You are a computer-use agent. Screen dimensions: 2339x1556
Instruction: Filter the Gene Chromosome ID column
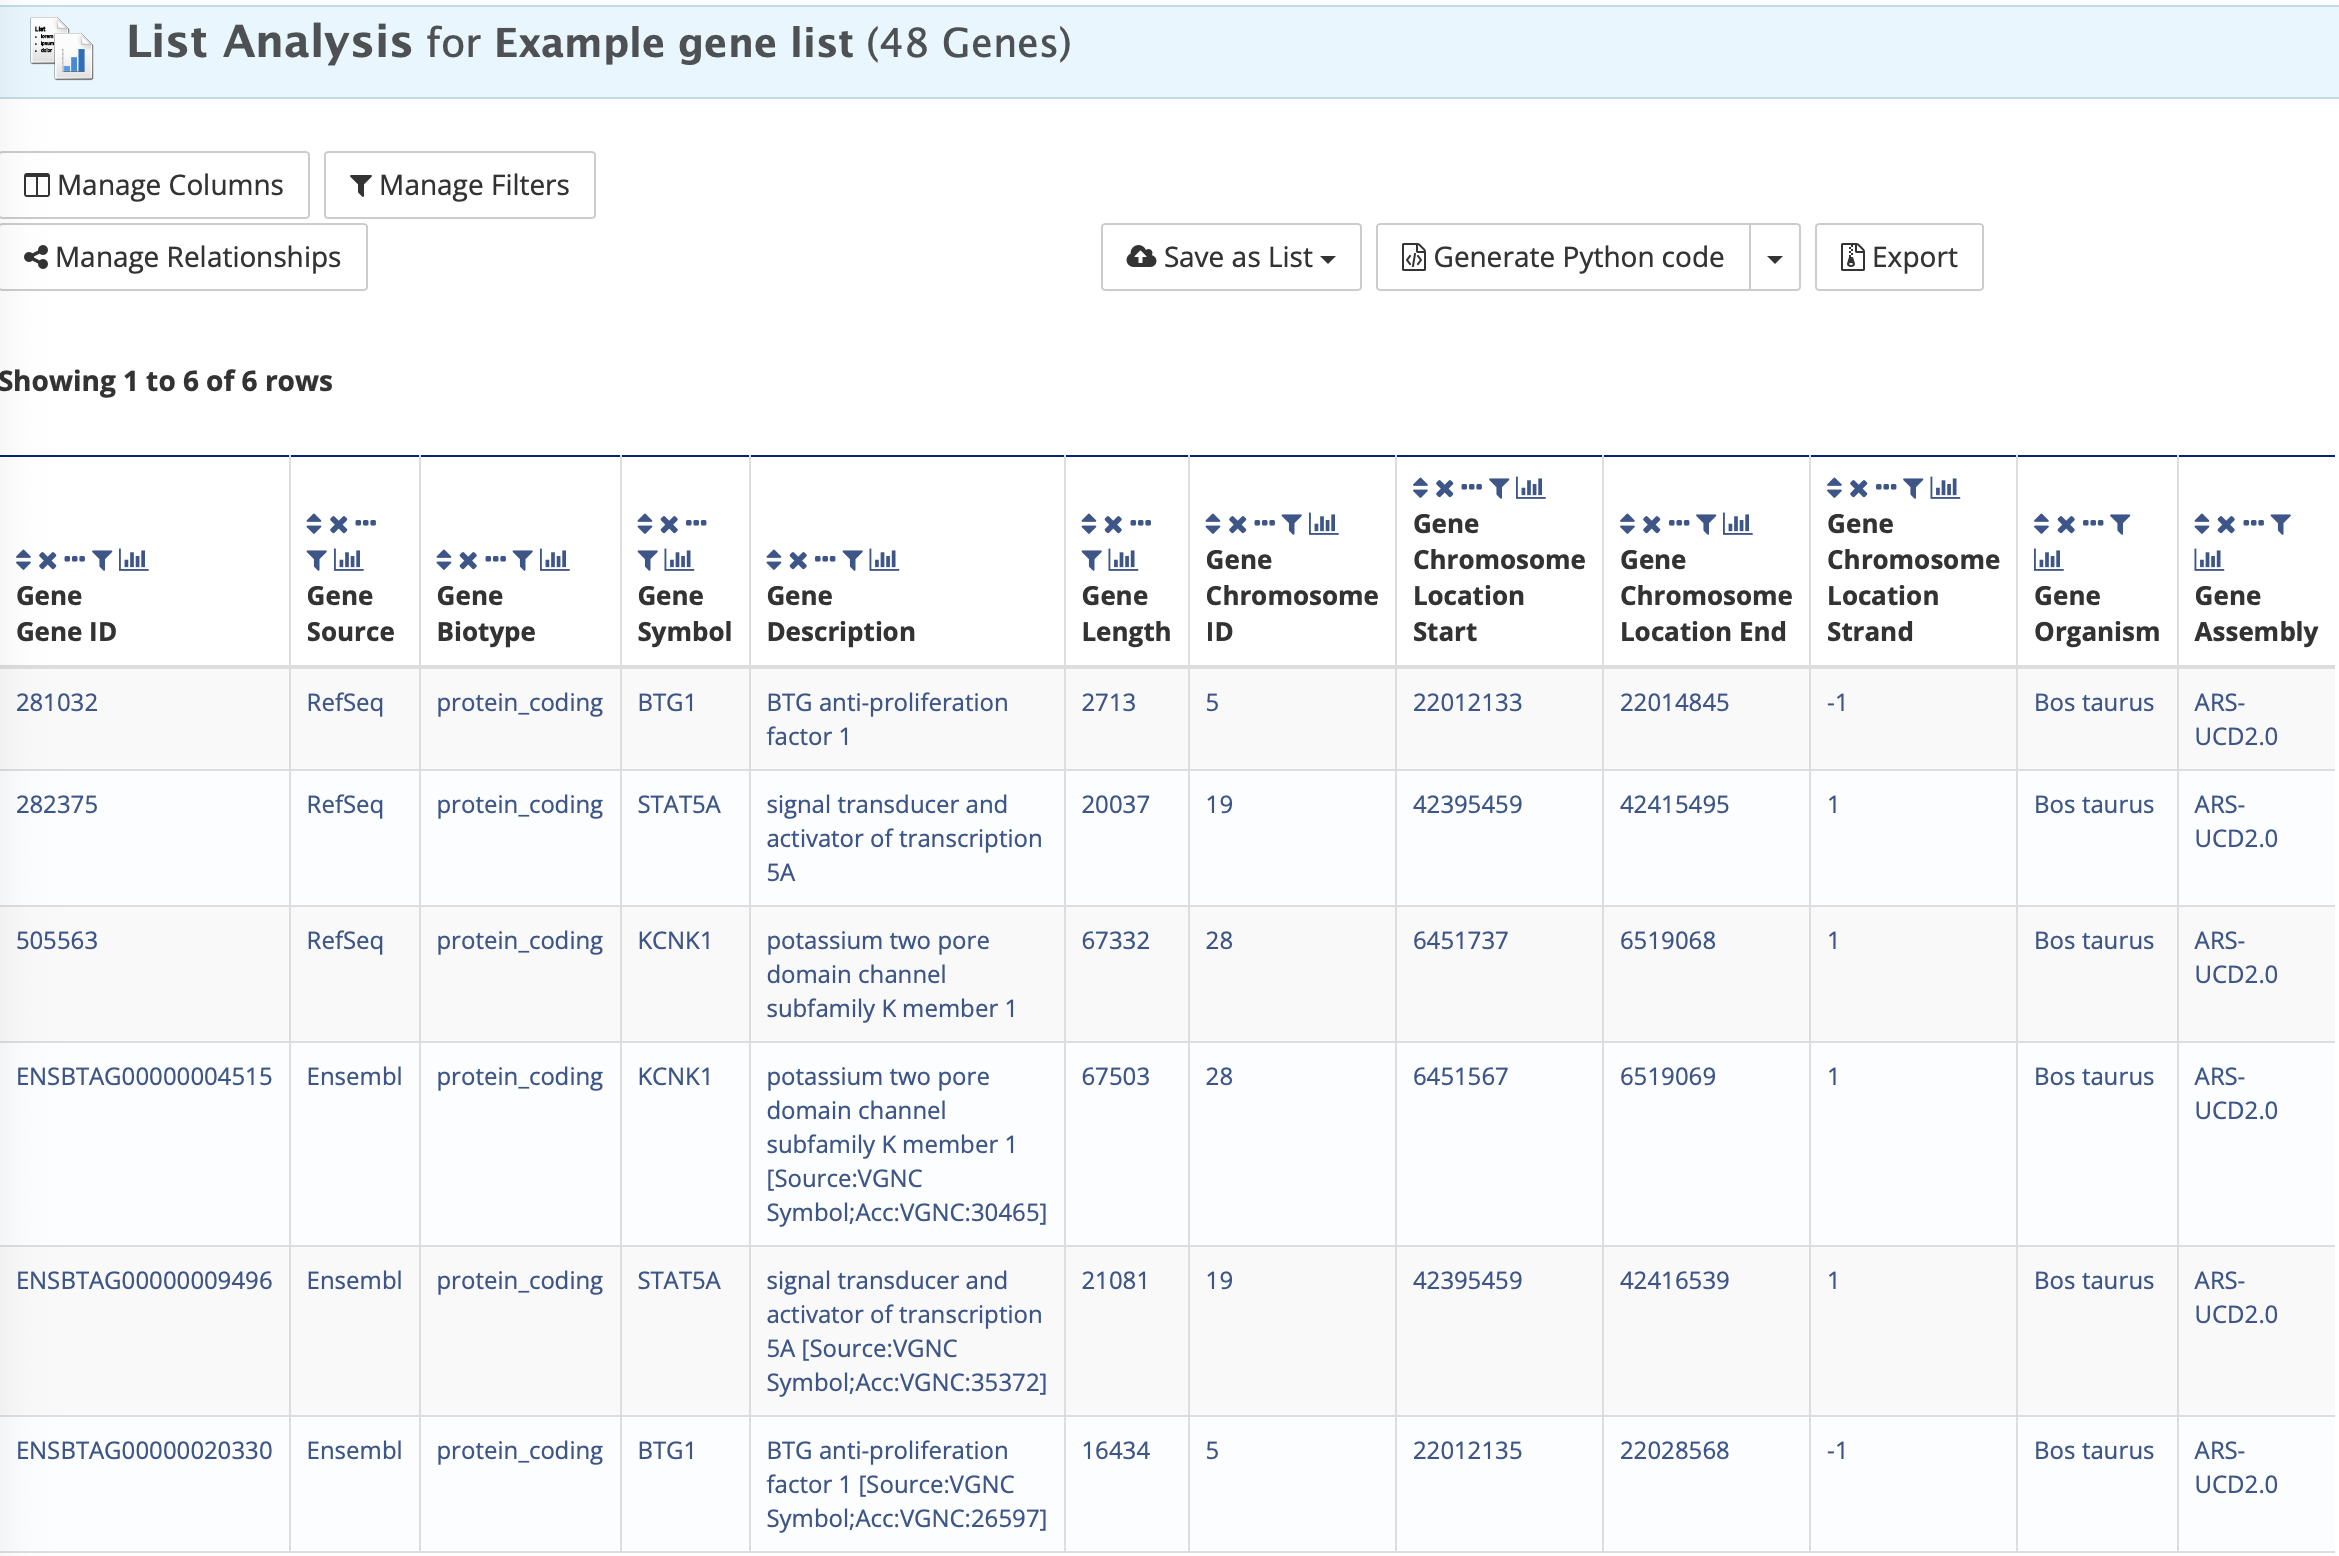[1292, 524]
